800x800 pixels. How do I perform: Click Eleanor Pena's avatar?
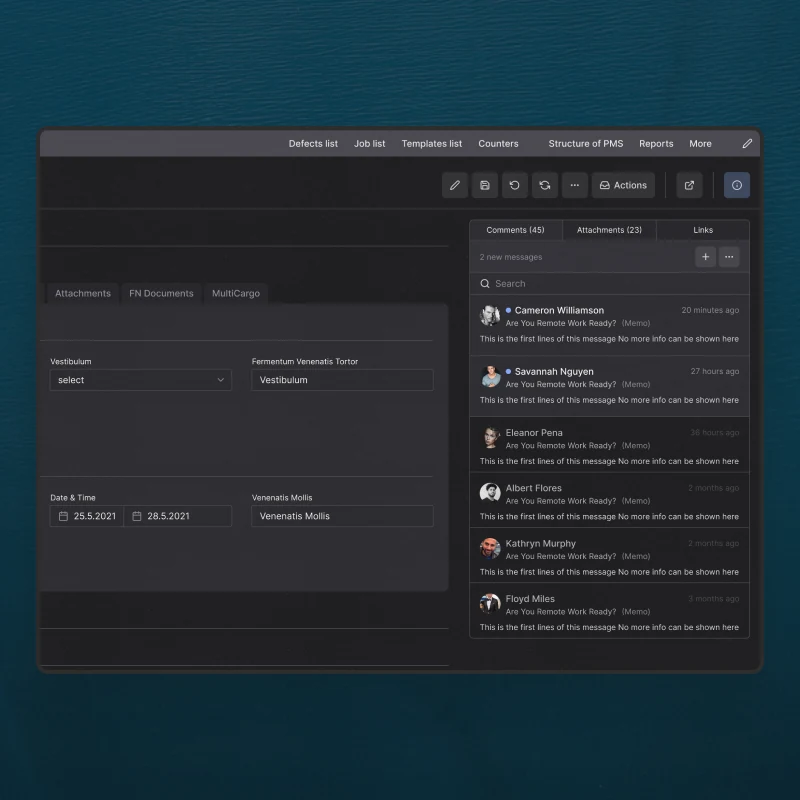pos(490,438)
